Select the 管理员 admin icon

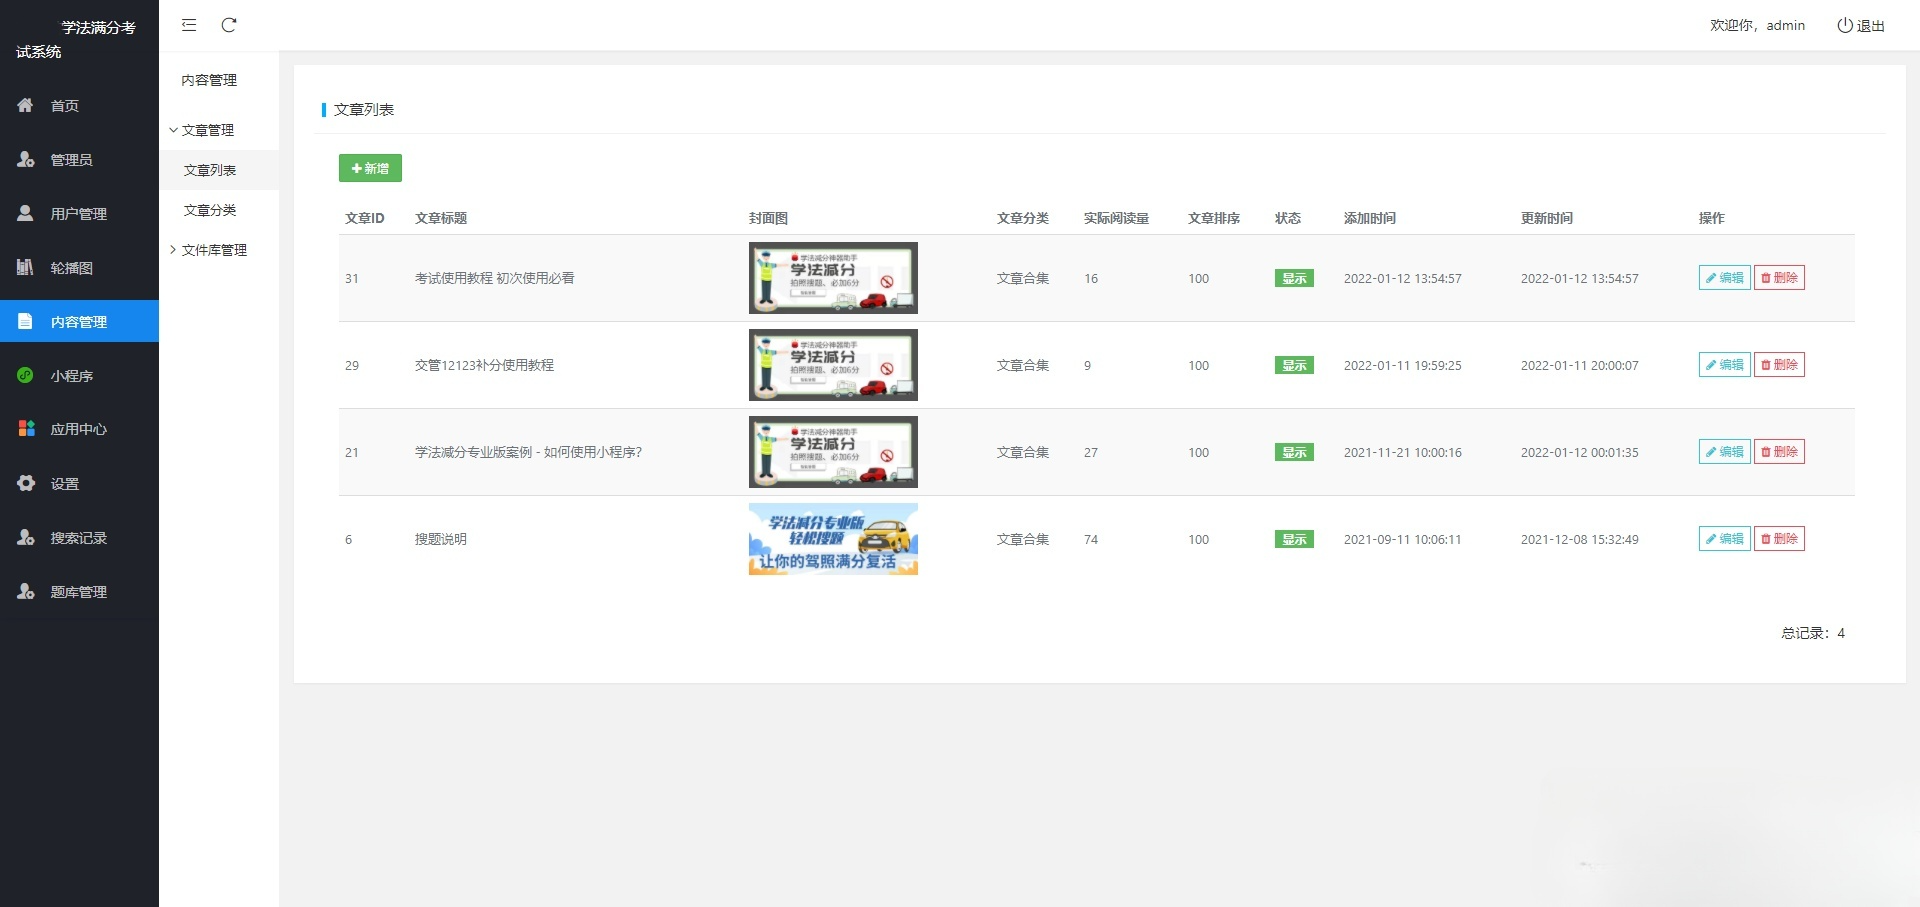[x=26, y=159]
